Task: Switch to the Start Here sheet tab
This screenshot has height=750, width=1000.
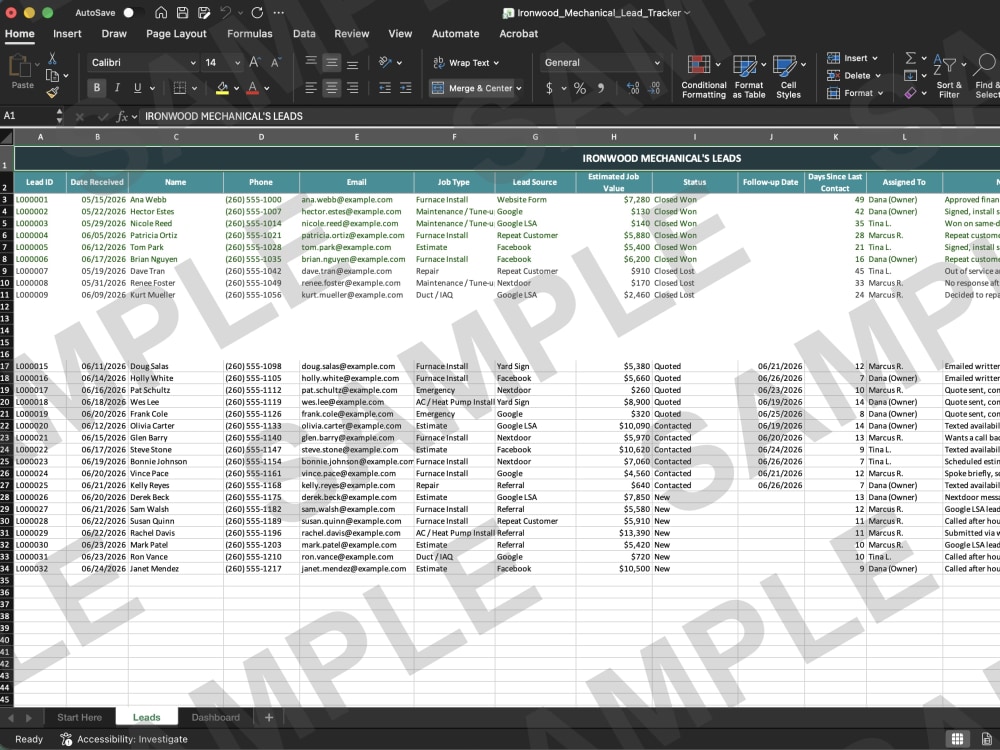Action: [79, 717]
